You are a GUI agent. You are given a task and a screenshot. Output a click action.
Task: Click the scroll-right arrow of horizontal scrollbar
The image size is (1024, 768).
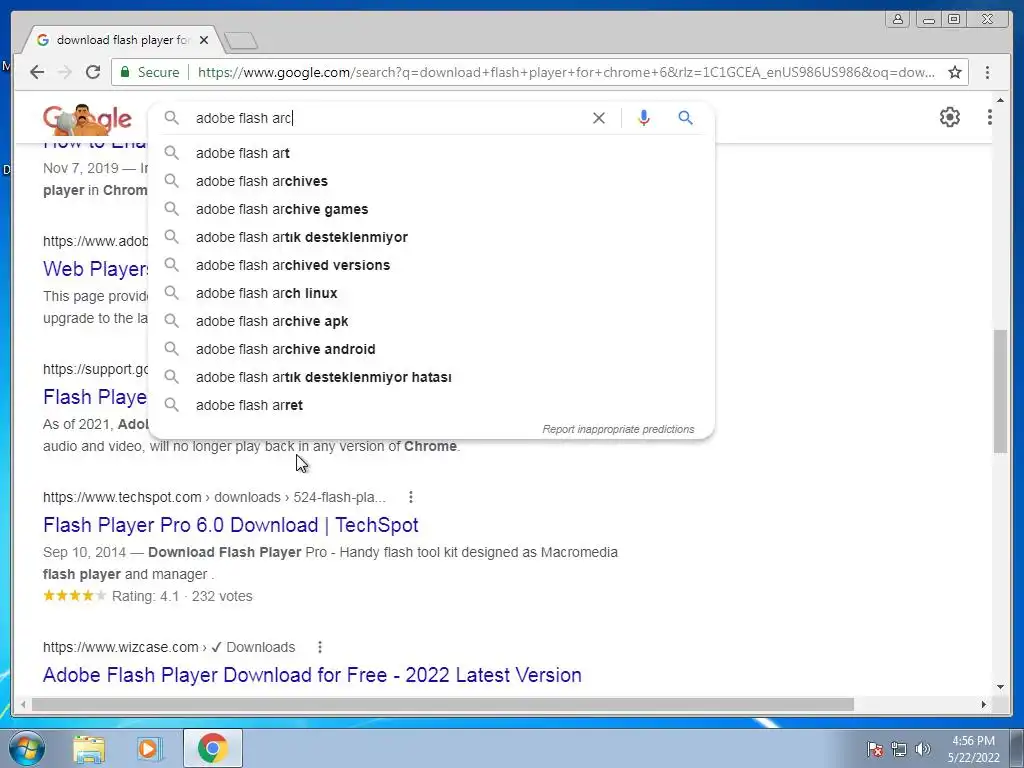pos(984,705)
